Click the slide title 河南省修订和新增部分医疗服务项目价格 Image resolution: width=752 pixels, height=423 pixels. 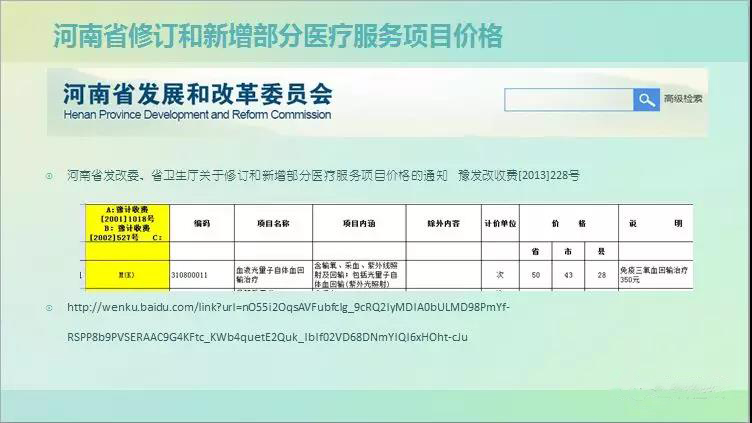coord(277,38)
